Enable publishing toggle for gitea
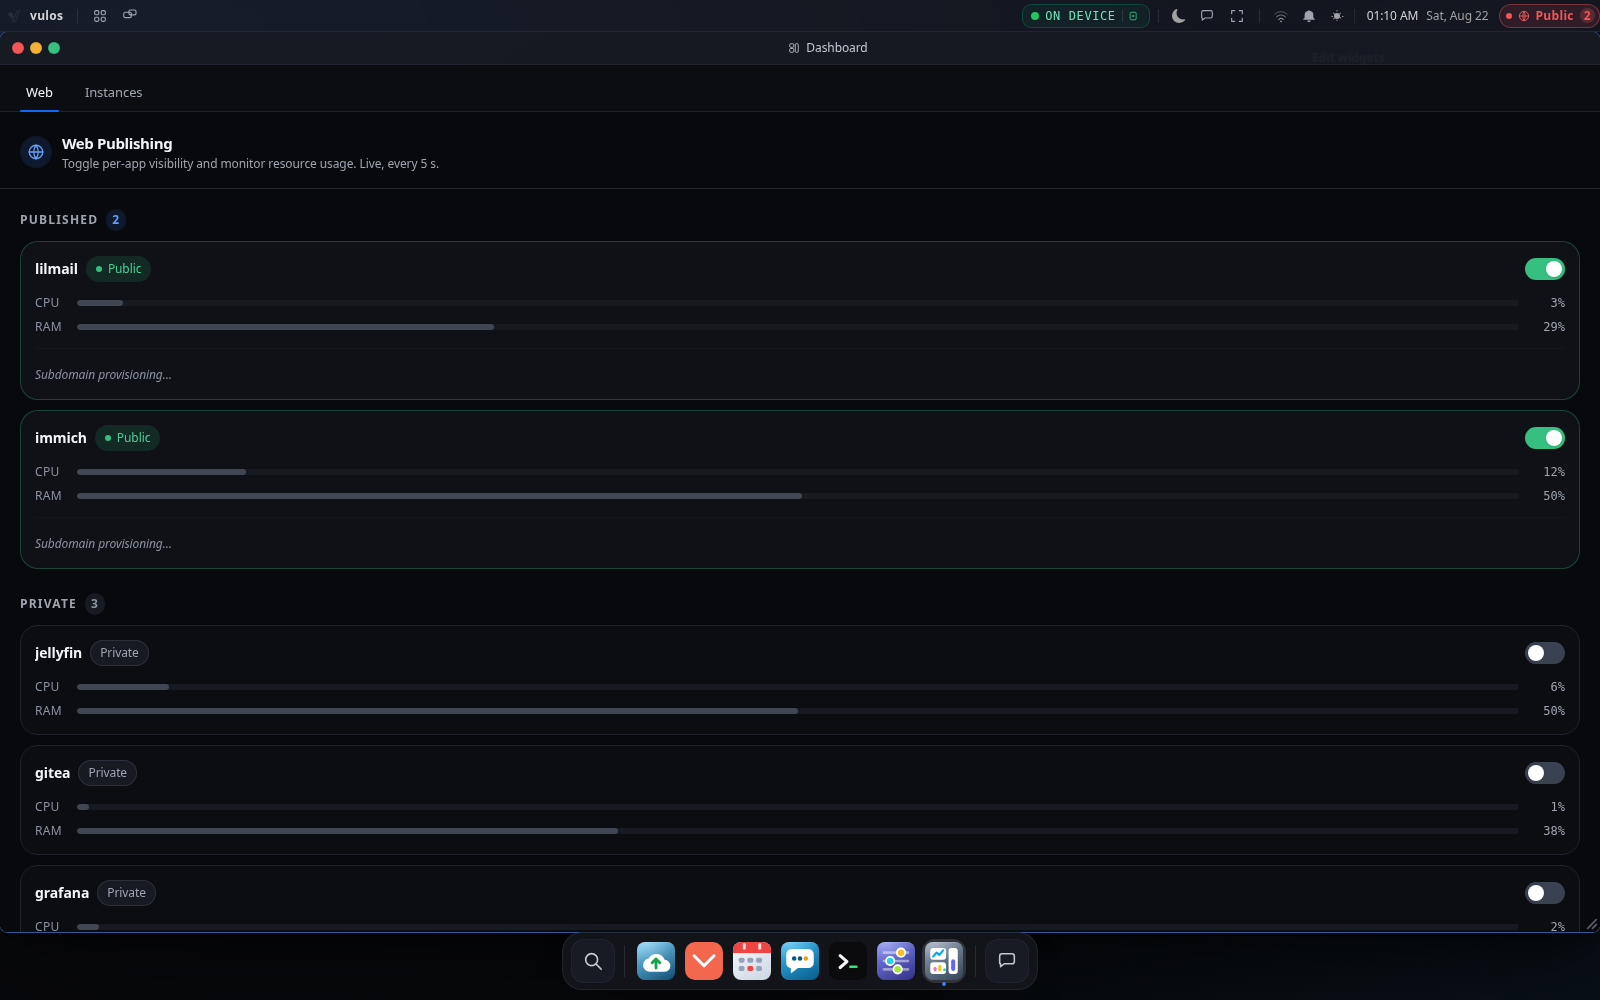Image resolution: width=1600 pixels, height=1000 pixels. 1545,773
